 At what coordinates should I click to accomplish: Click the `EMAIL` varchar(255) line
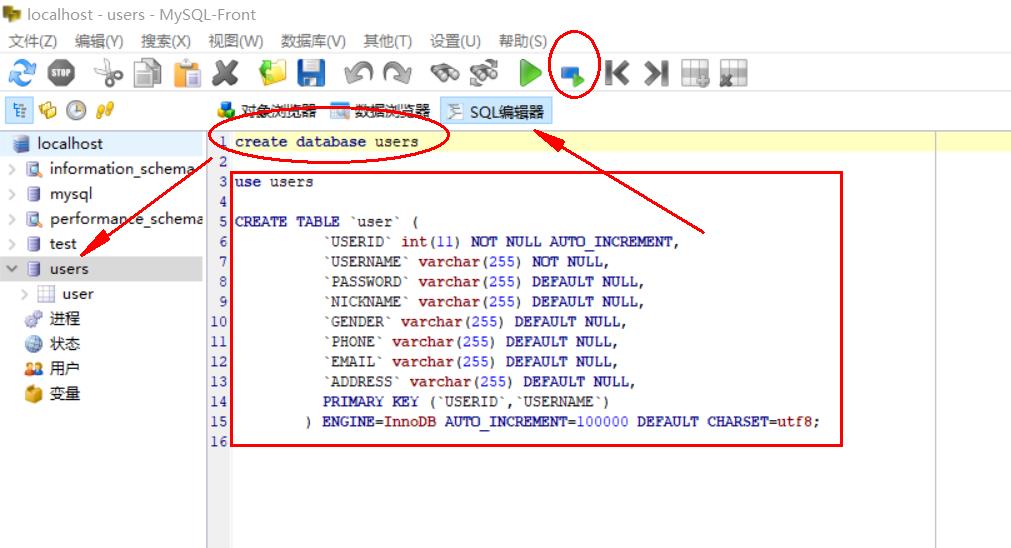[471, 362]
